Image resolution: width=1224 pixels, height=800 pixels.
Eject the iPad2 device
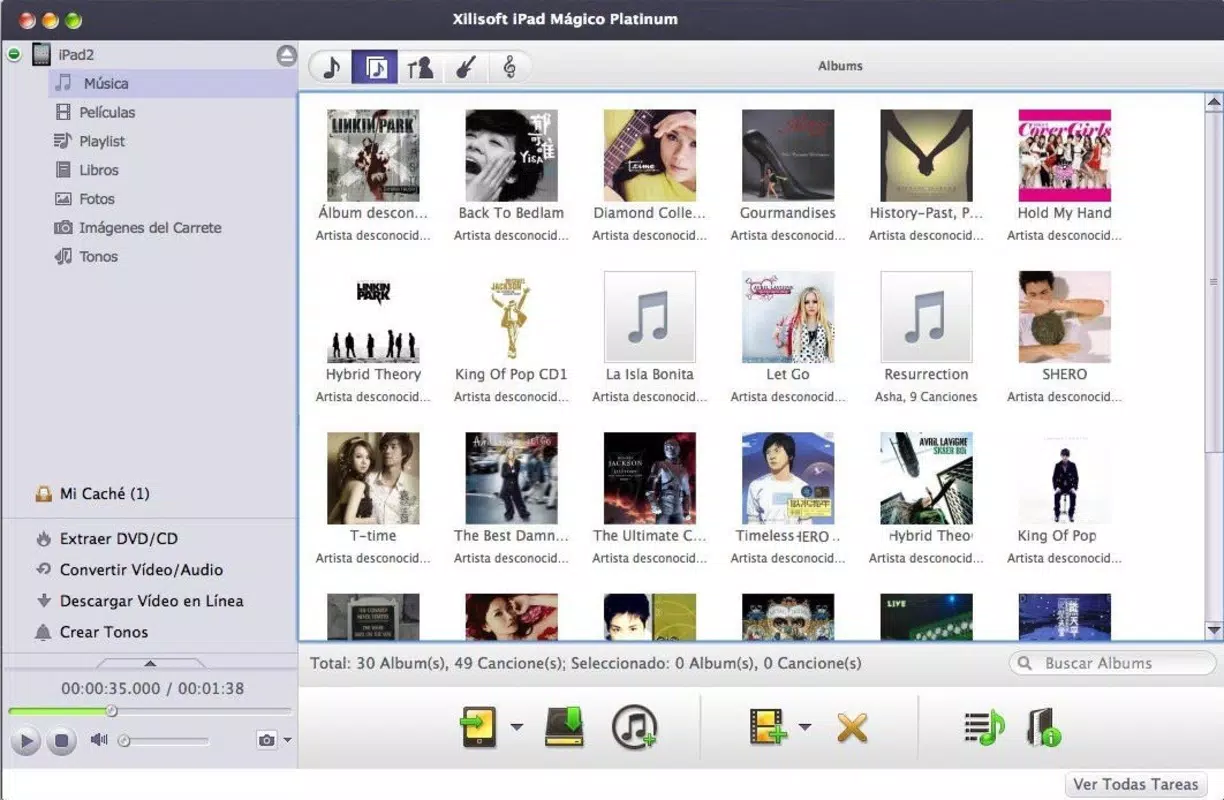[x=287, y=55]
